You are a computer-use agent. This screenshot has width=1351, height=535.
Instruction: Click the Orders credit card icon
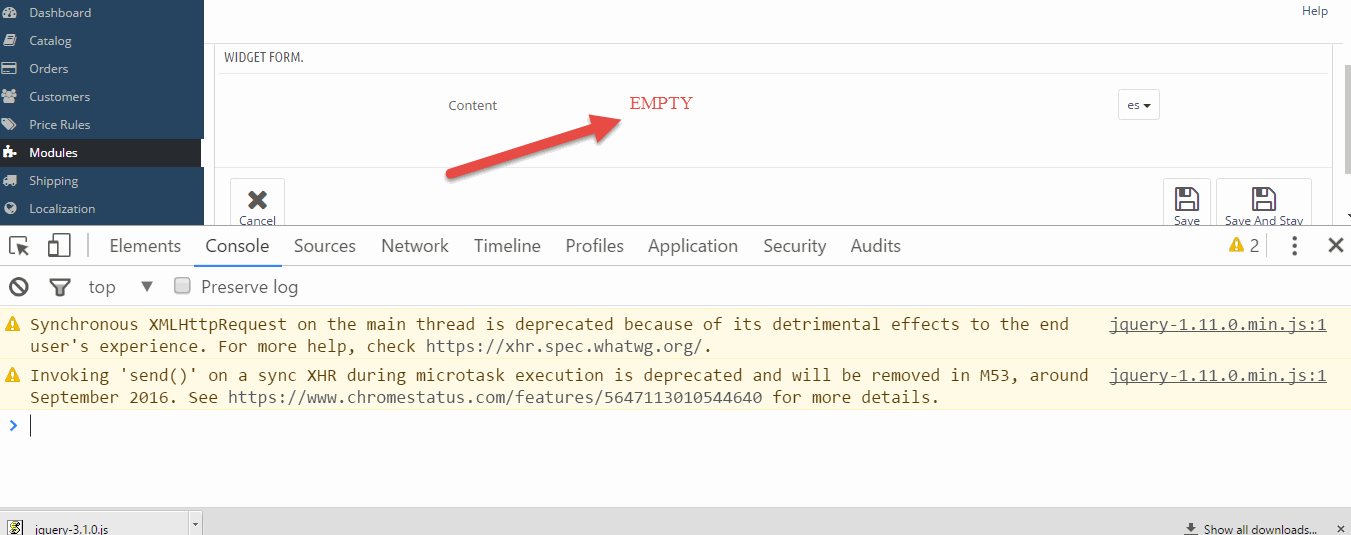click(10, 69)
